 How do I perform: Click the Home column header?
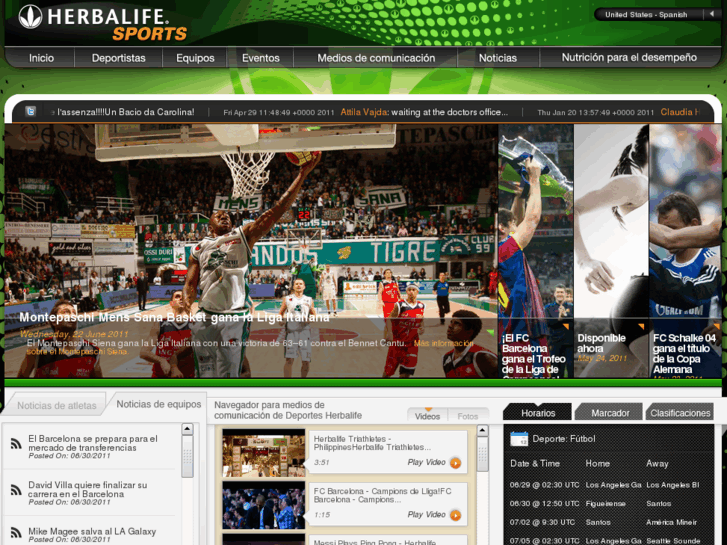pyautogui.click(x=597, y=463)
